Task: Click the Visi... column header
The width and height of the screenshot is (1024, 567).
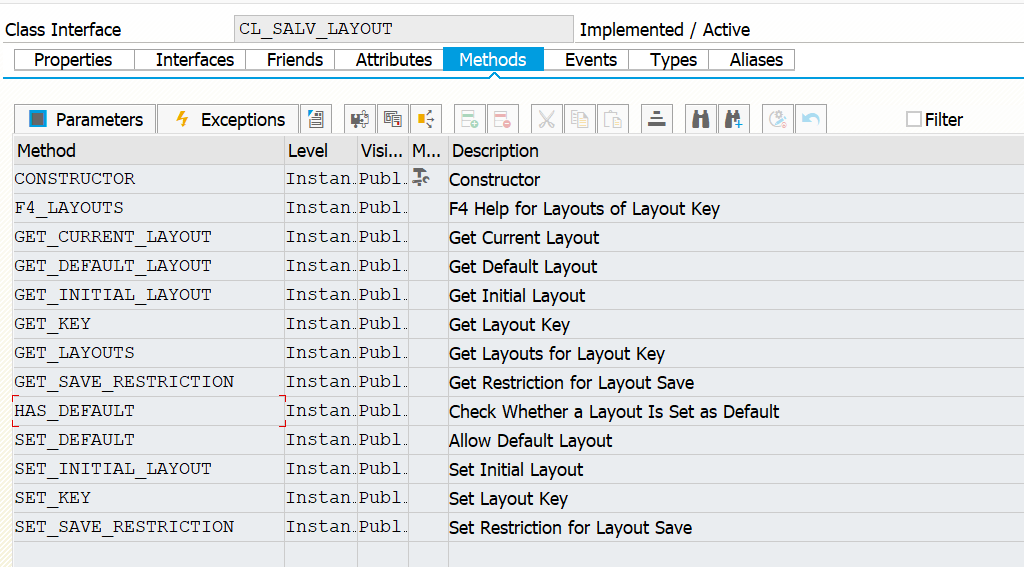Action: coord(383,151)
